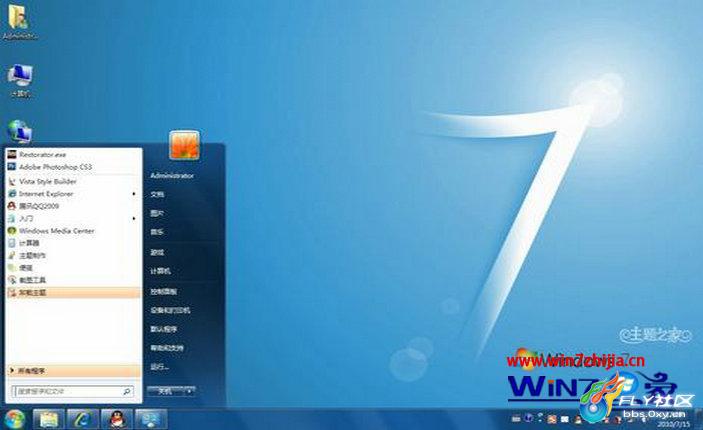Open 默认程序 (Default Programs)
The width and height of the screenshot is (703, 430).
click(163, 329)
